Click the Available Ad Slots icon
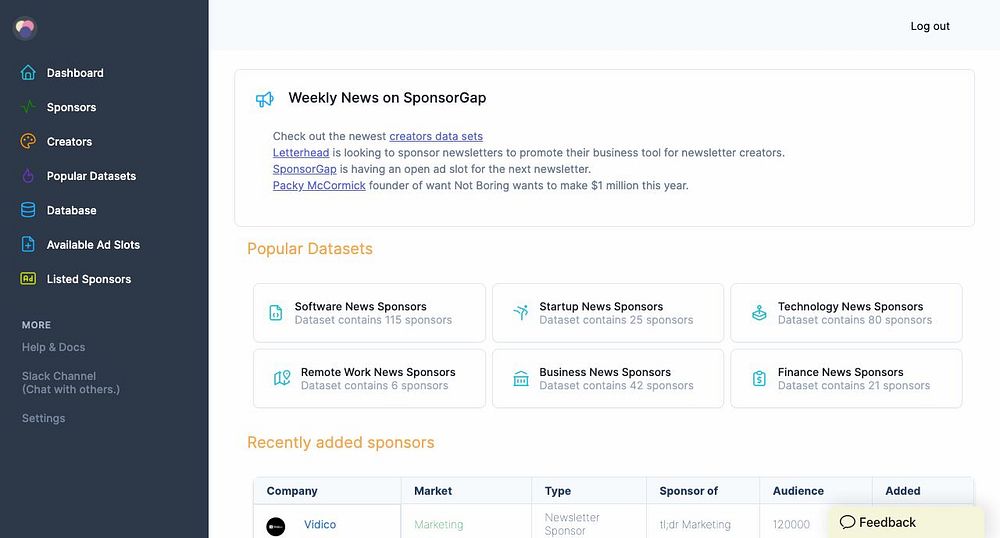The image size is (1000, 538). click(28, 245)
